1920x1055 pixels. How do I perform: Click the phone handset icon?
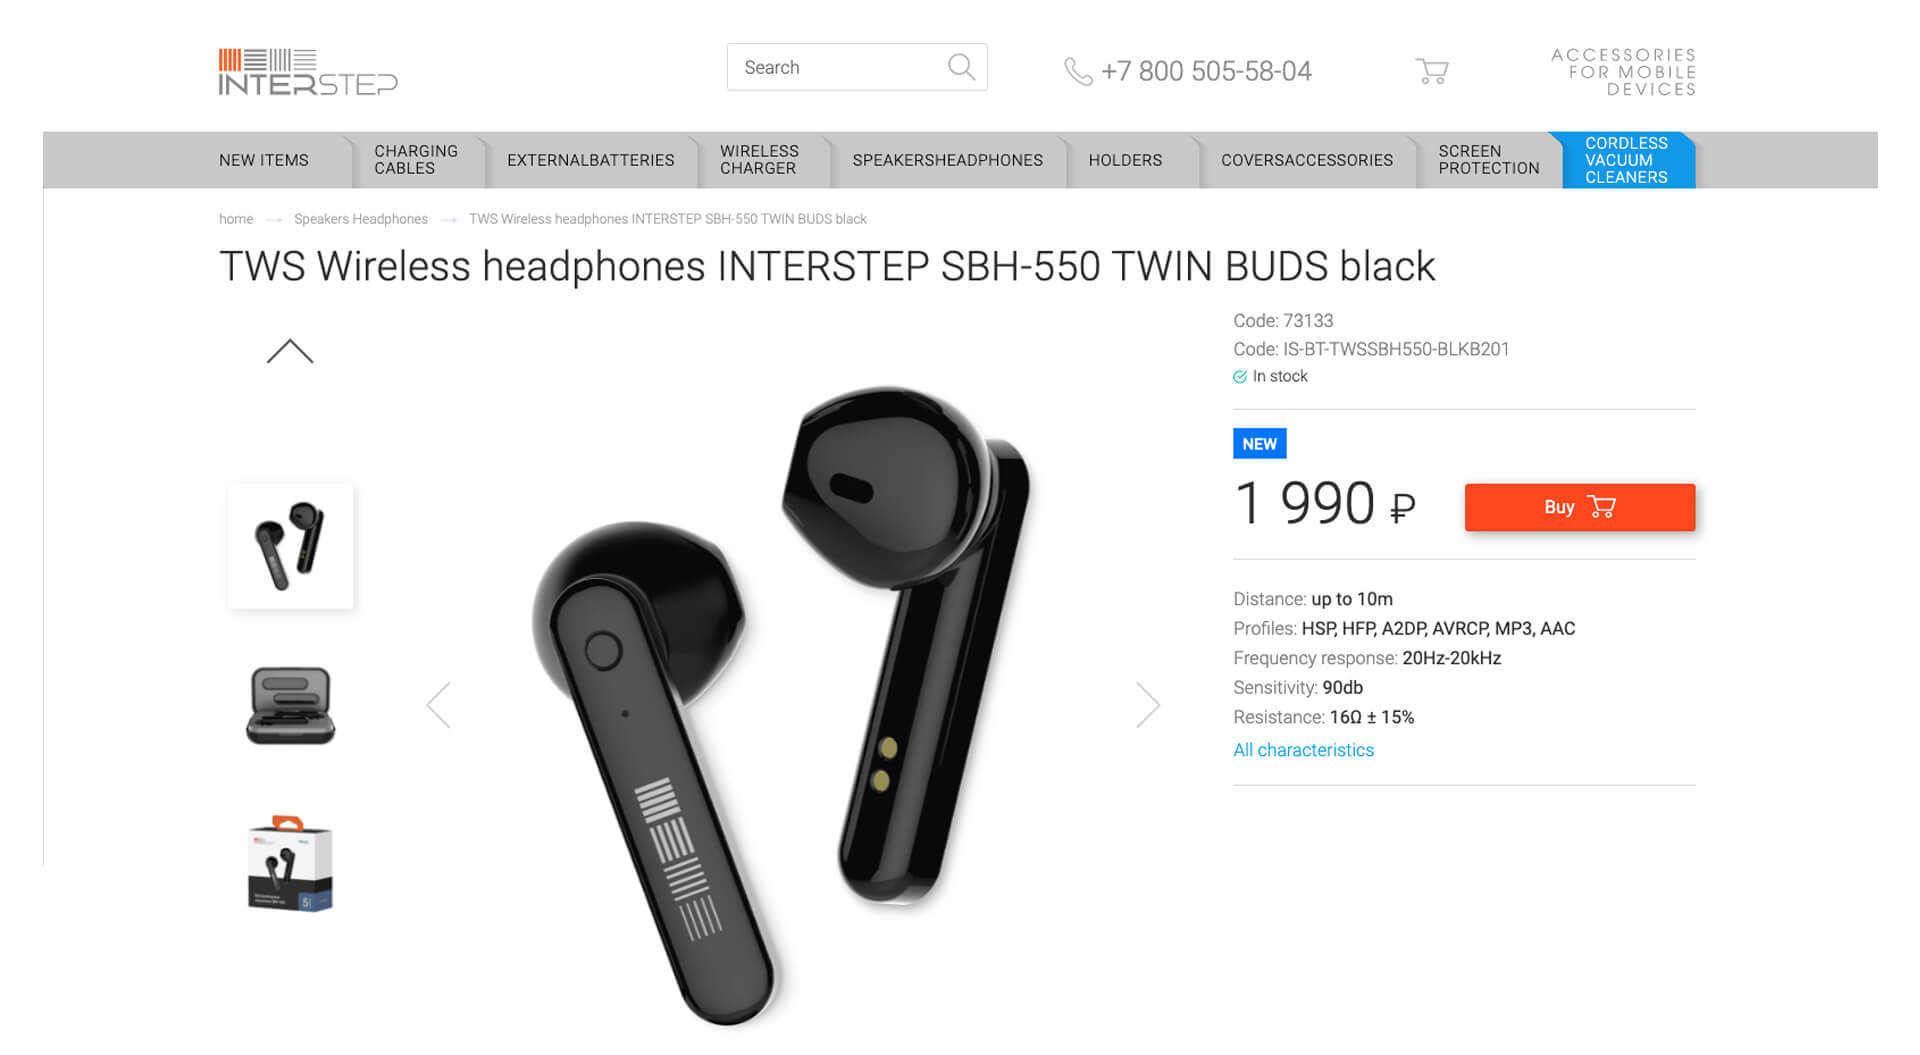tap(1077, 71)
